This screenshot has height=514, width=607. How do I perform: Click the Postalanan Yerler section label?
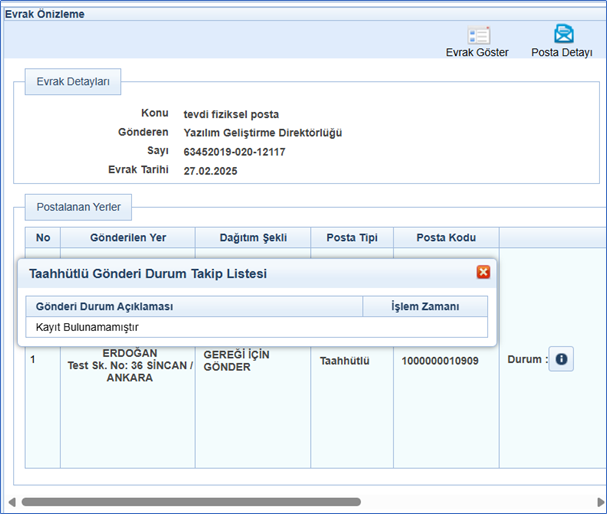coord(79,208)
